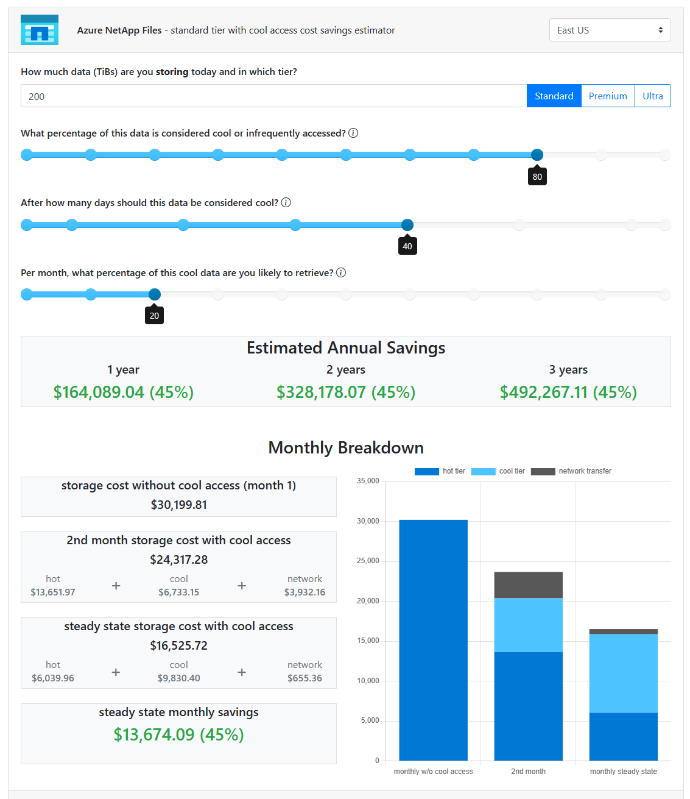The width and height of the screenshot is (690, 799).
Task: Click the dark network segment of 2nd month bar
Action: [528, 585]
